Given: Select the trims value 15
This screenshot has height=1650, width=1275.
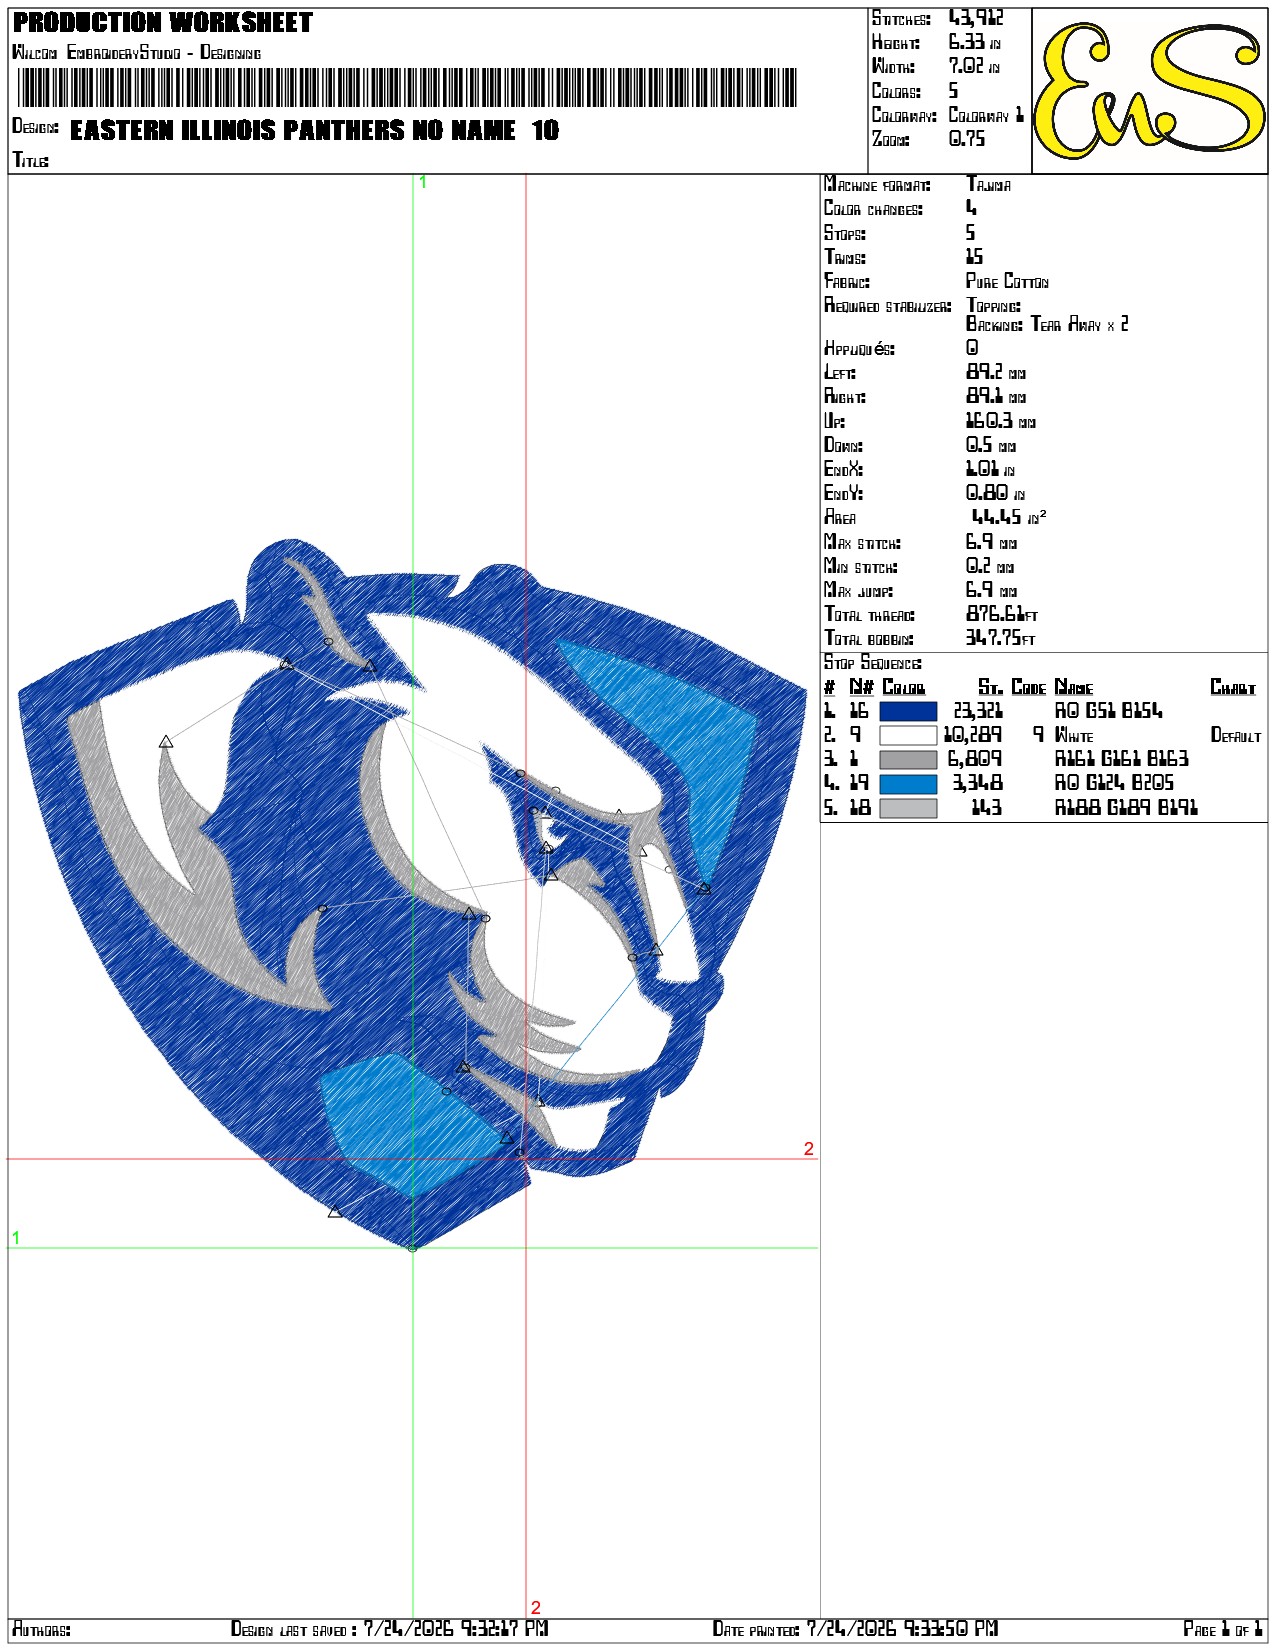Looking at the screenshot, I should point(974,257).
